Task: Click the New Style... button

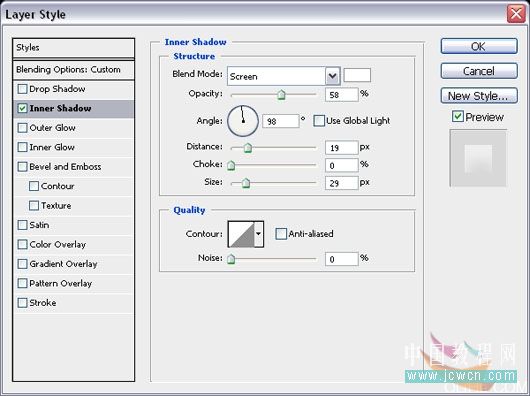Action: (479, 96)
